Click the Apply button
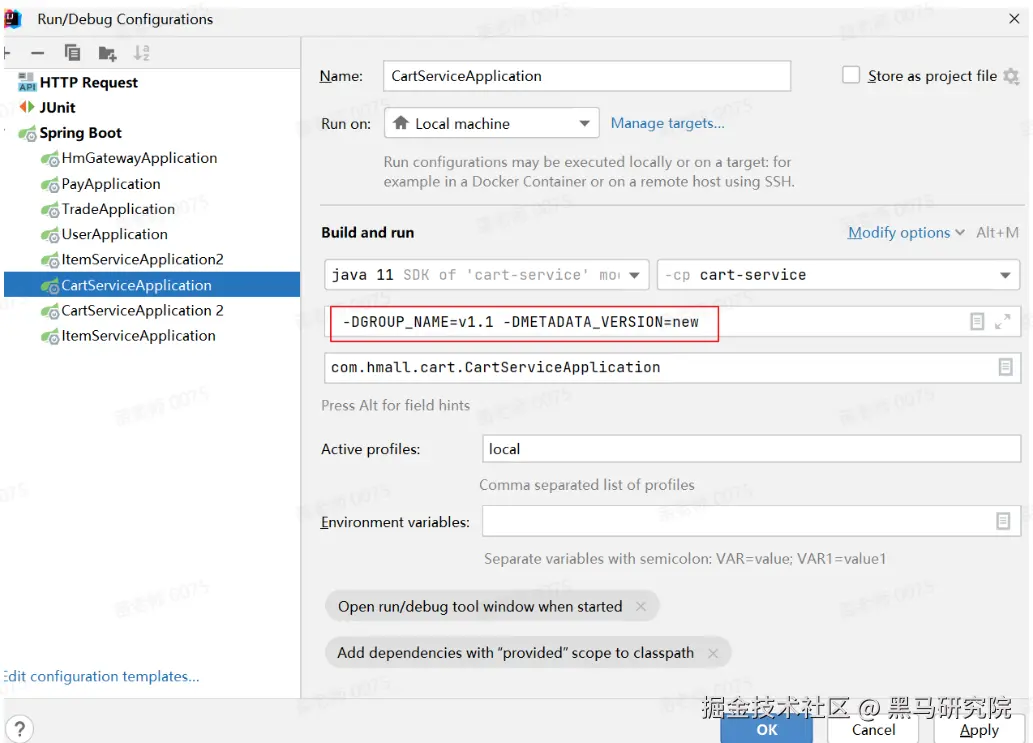Image resolution: width=1033 pixels, height=743 pixels. [x=979, y=729]
